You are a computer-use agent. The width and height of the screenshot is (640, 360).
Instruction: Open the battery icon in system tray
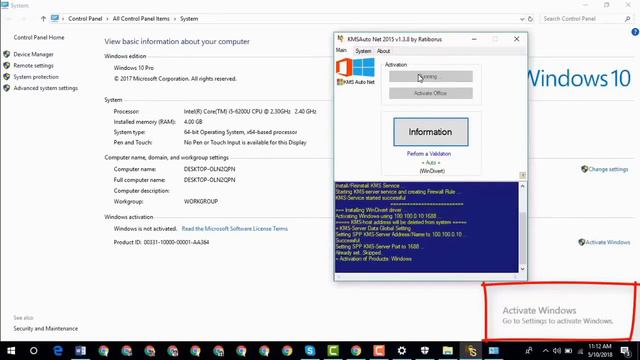click(x=568, y=351)
